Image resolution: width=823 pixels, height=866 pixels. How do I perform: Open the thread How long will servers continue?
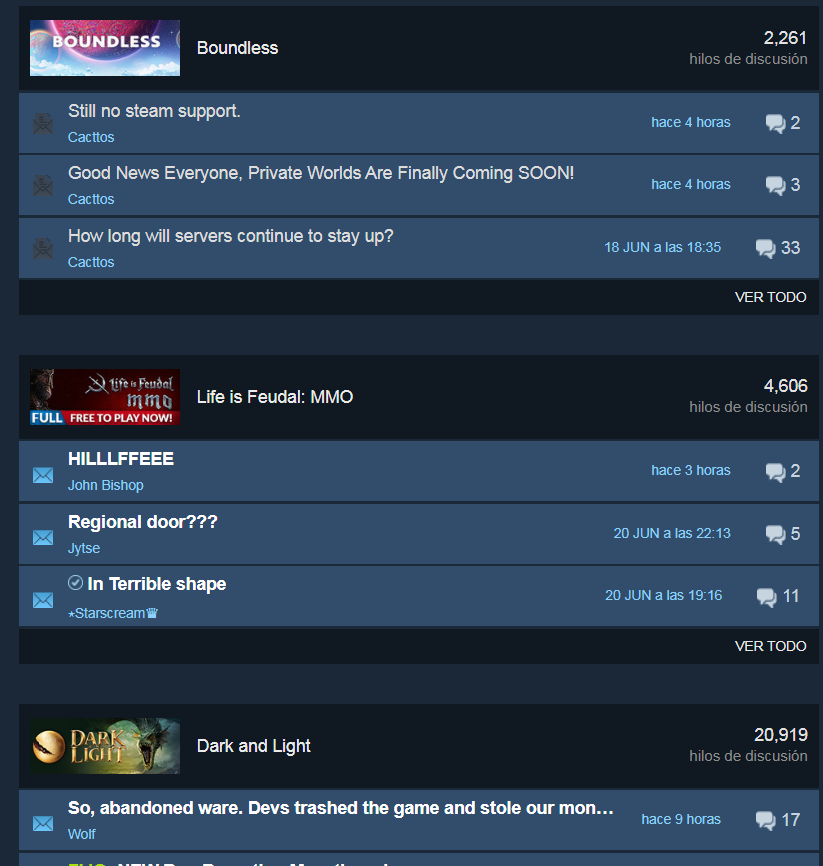[x=231, y=236]
